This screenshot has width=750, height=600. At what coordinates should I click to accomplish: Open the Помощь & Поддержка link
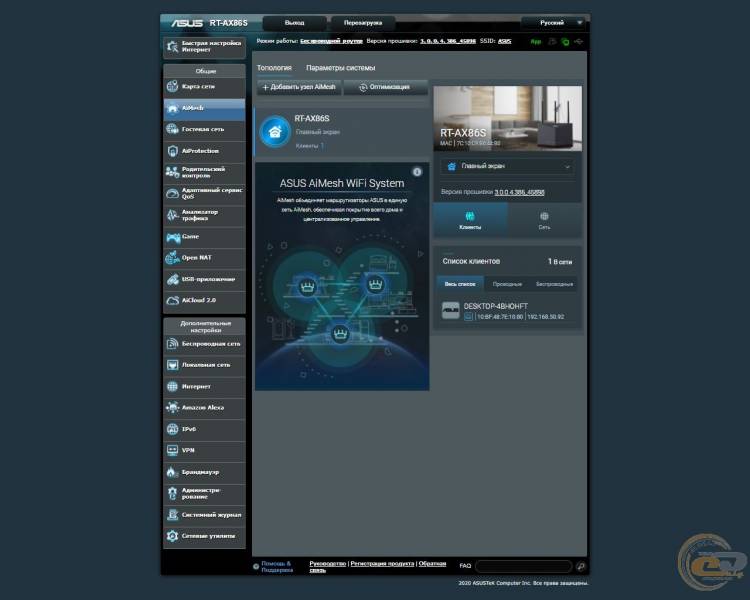(x=277, y=567)
